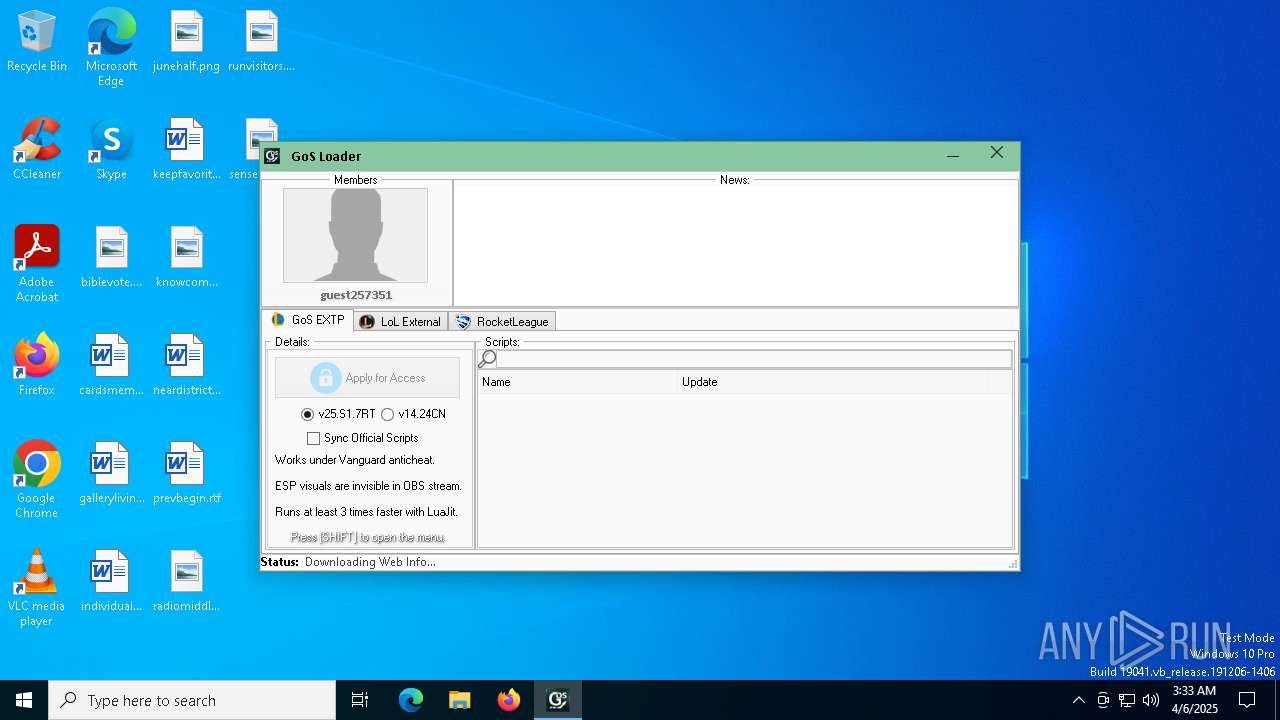Show hidden system tray icons

click(x=1078, y=700)
